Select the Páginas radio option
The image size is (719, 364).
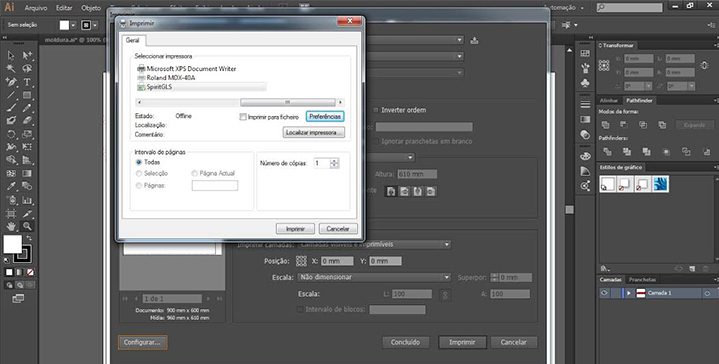[x=138, y=186]
